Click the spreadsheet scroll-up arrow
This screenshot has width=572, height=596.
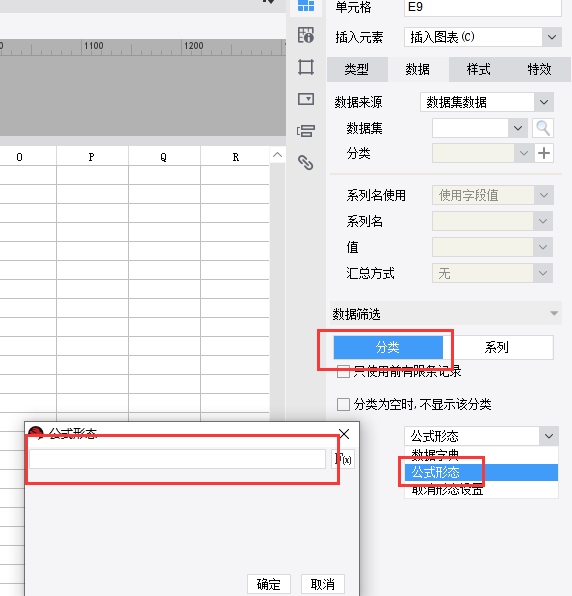click(277, 155)
